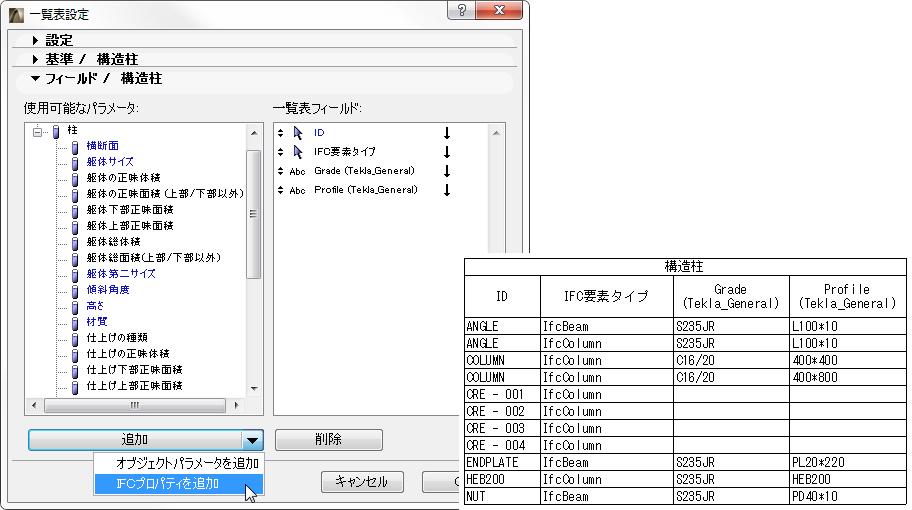Select the ID field row
Viewport: 912px width, 510px height.
[381, 133]
